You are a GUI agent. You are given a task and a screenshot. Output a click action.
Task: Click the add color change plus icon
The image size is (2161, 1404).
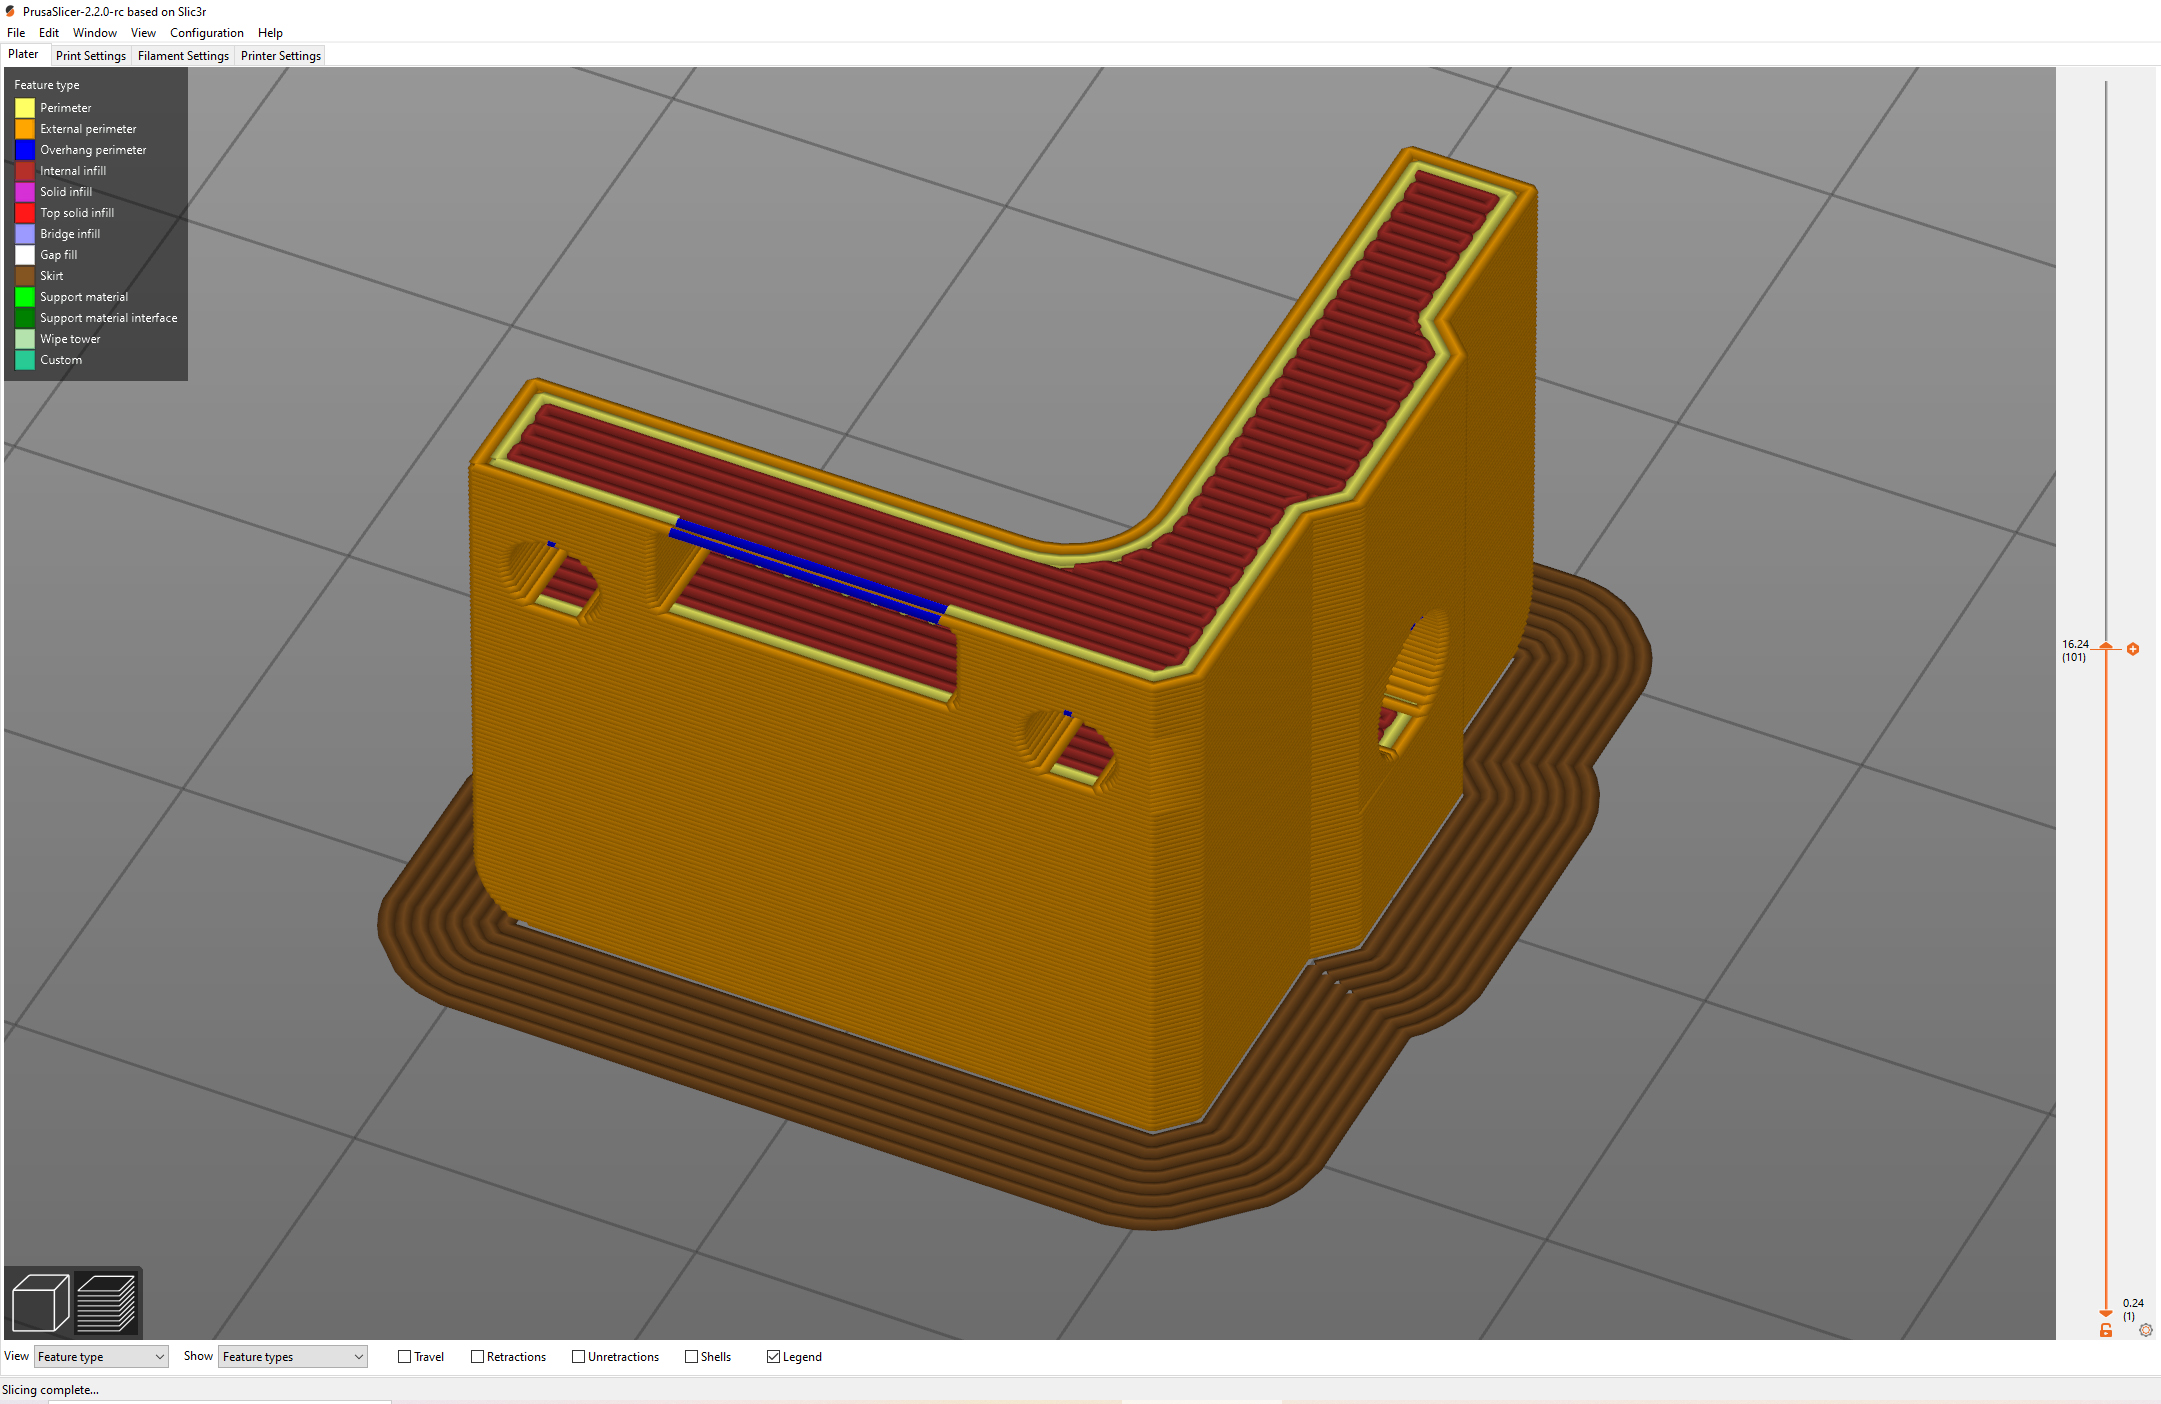tap(2133, 649)
